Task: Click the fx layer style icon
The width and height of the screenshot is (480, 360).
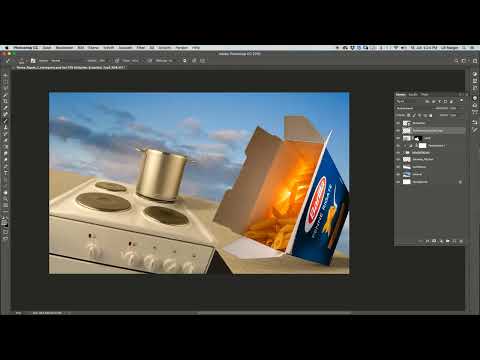Action: pos(427,241)
